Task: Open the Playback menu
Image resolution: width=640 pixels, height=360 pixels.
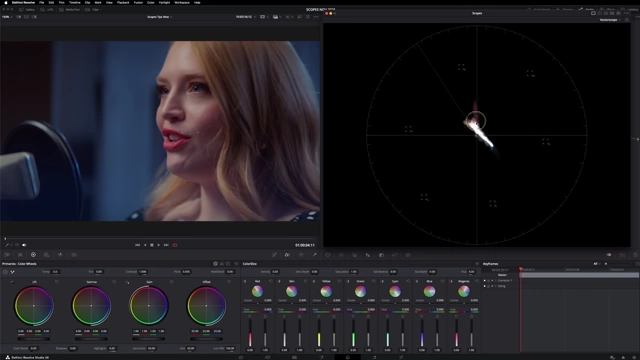Action: pyautogui.click(x=123, y=2)
